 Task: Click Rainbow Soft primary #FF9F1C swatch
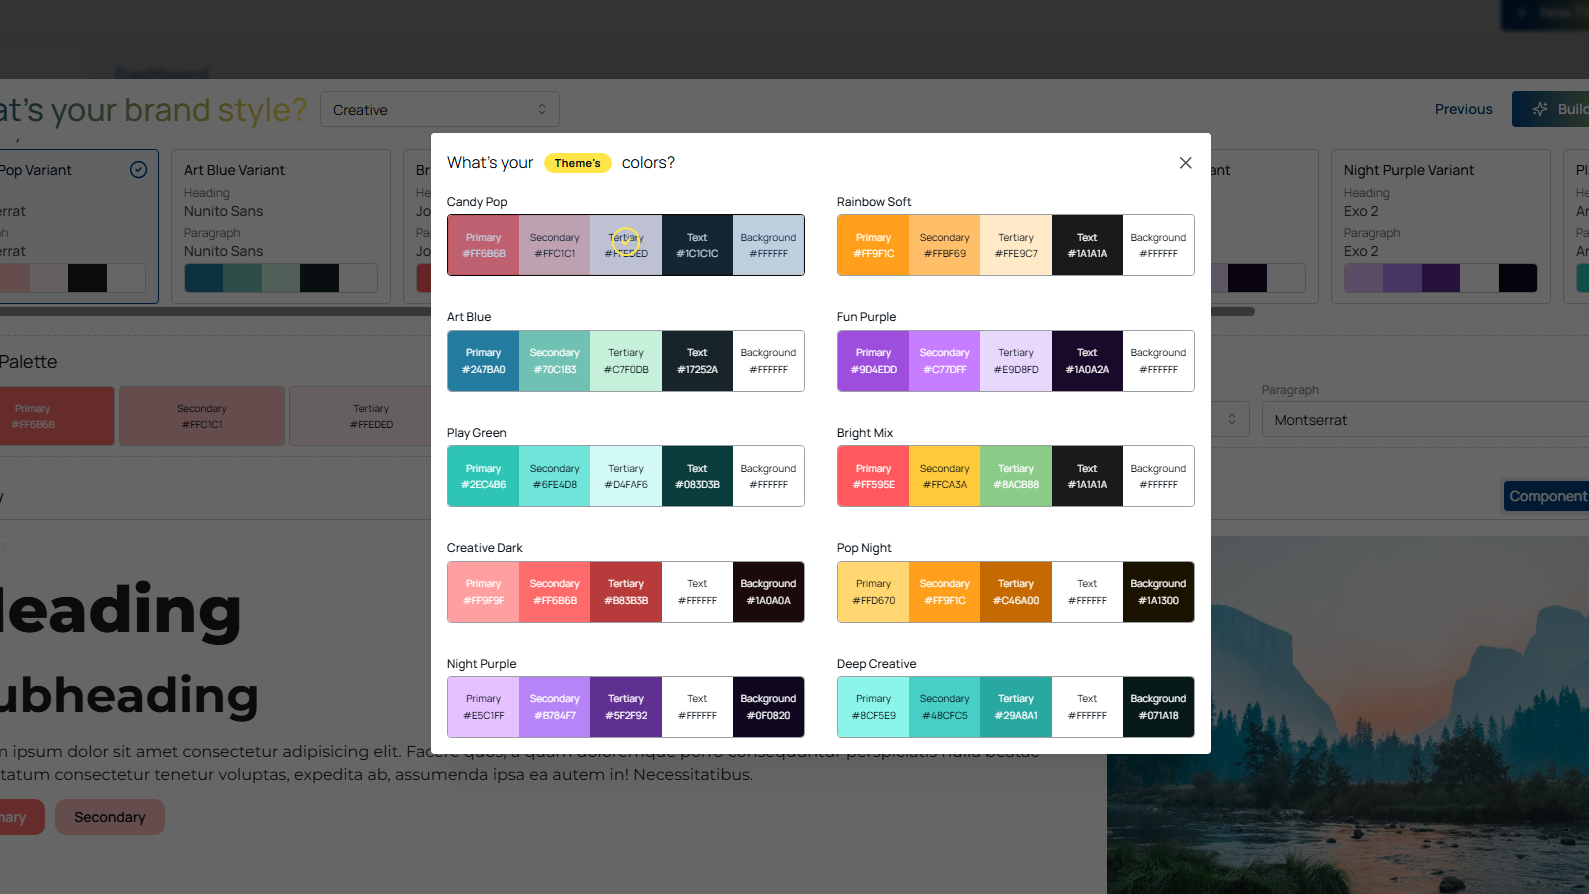click(873, 245)
